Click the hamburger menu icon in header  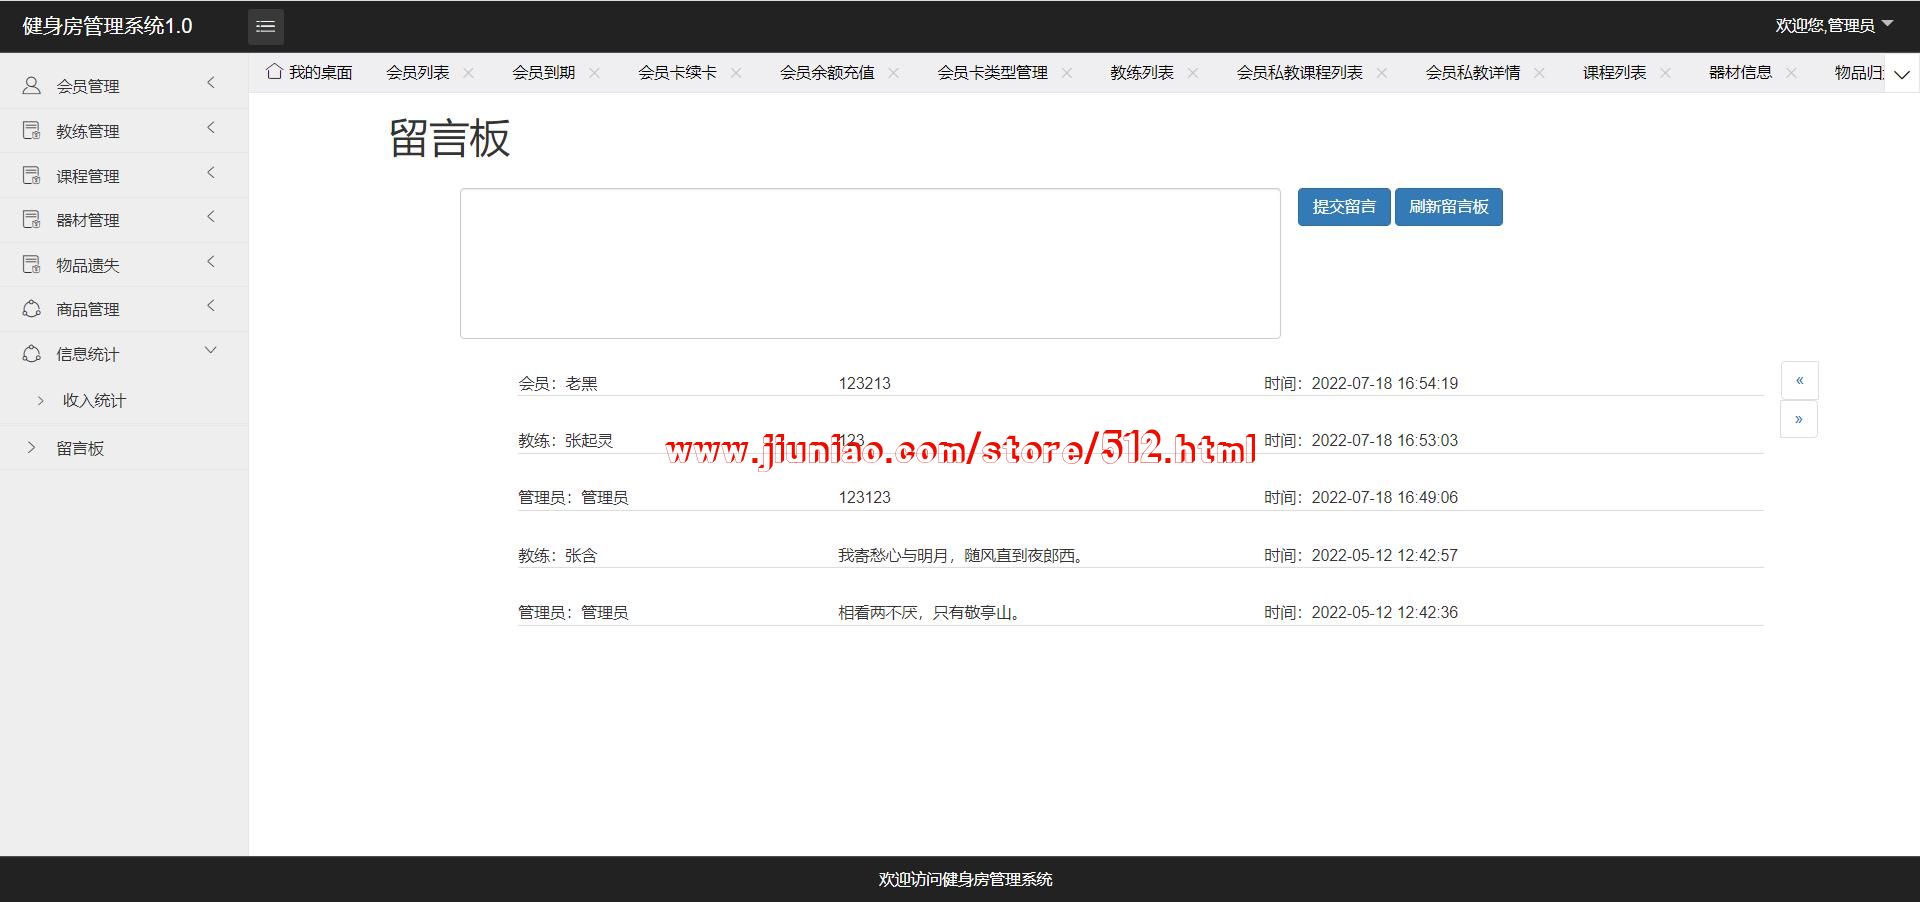(265, 27)
